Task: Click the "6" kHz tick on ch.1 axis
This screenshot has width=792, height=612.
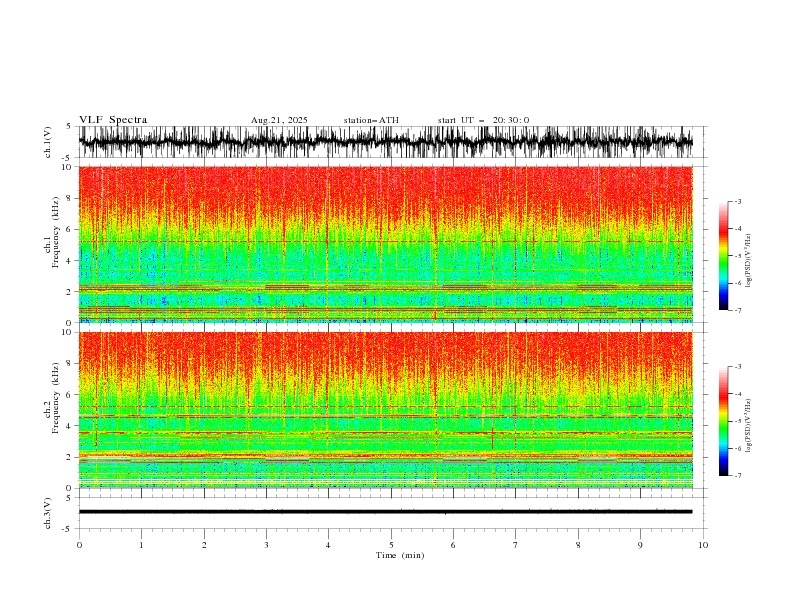Action: (x=70, y=229)
